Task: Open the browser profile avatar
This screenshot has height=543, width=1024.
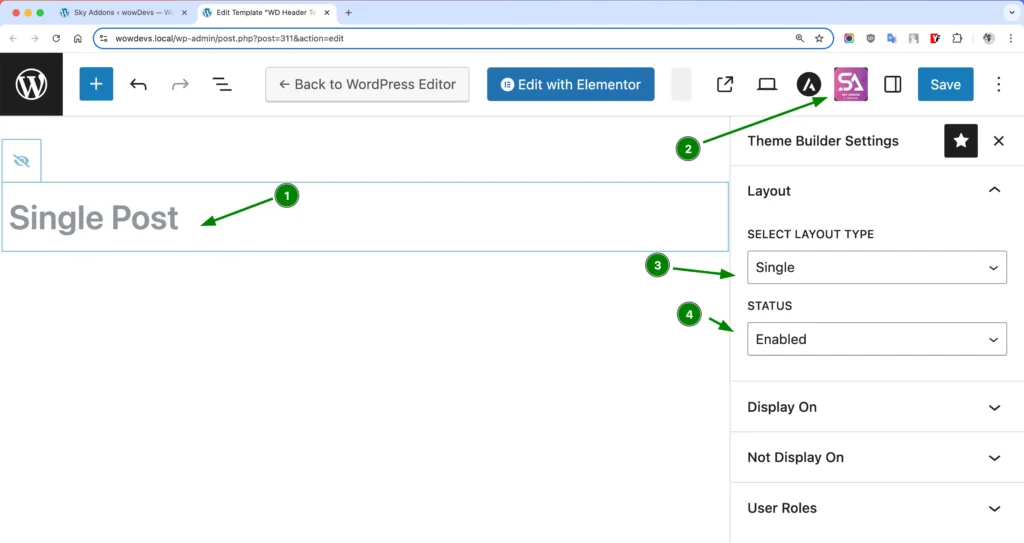Action: [989, 39]
